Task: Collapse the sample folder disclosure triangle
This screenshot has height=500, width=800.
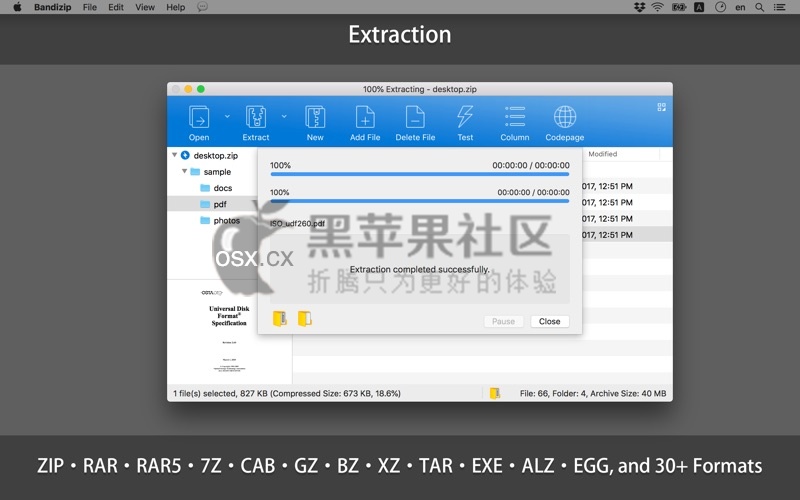Action: [184, 171]
